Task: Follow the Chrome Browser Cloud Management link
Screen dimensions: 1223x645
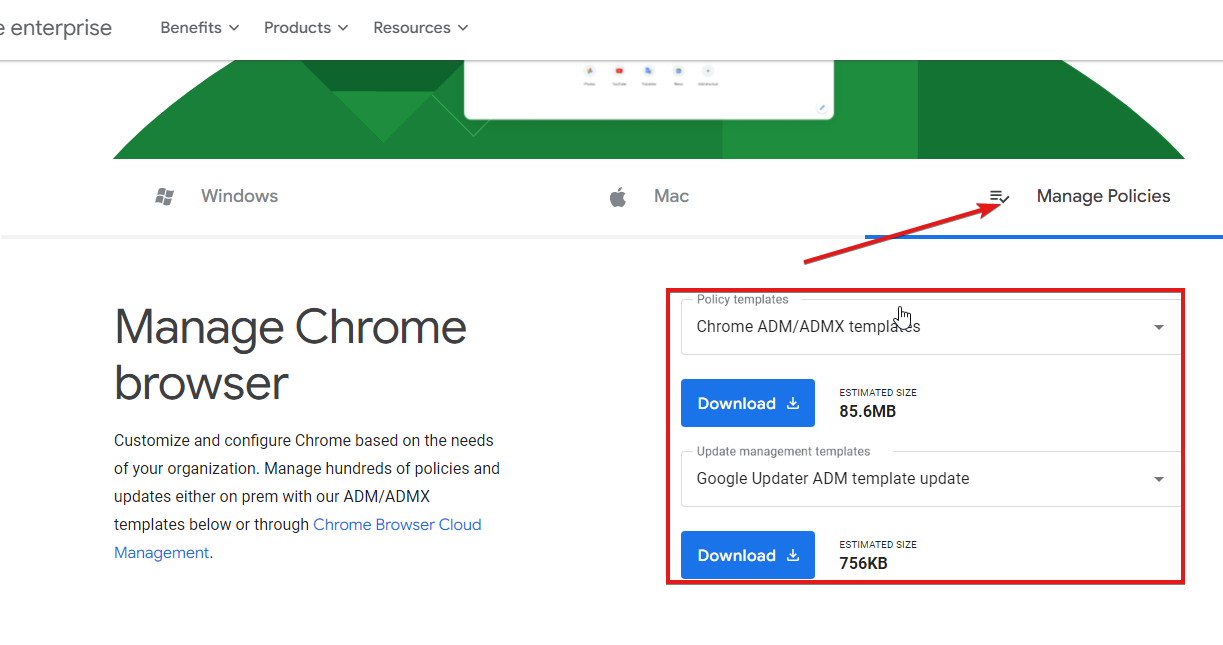Action: tap(298, 538)
